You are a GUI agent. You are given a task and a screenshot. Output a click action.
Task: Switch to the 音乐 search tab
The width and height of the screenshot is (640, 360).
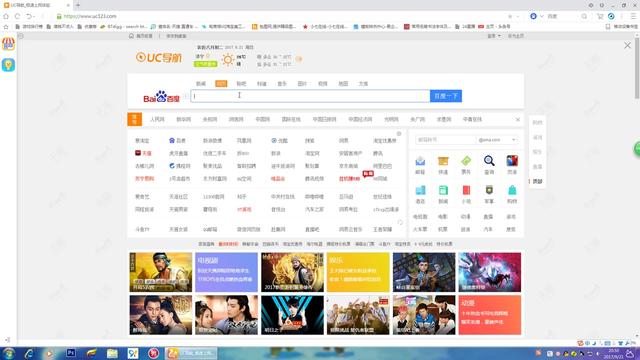point(282,84)
